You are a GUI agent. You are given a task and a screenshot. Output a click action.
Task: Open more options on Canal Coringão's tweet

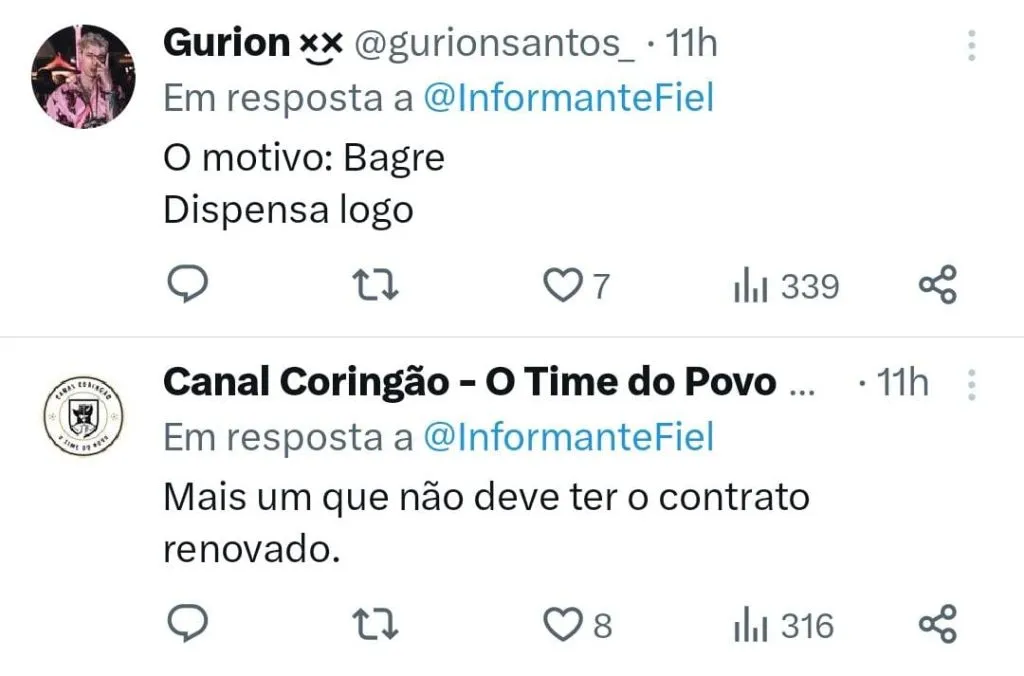[x=971, y=384]
